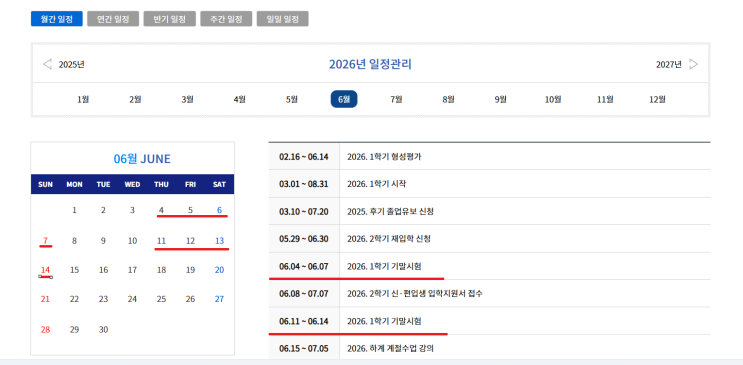Click the 03.10 ~ 07.20 date cell
The image size is (743, 365).
pyautogui.click(x=304, y=212)
